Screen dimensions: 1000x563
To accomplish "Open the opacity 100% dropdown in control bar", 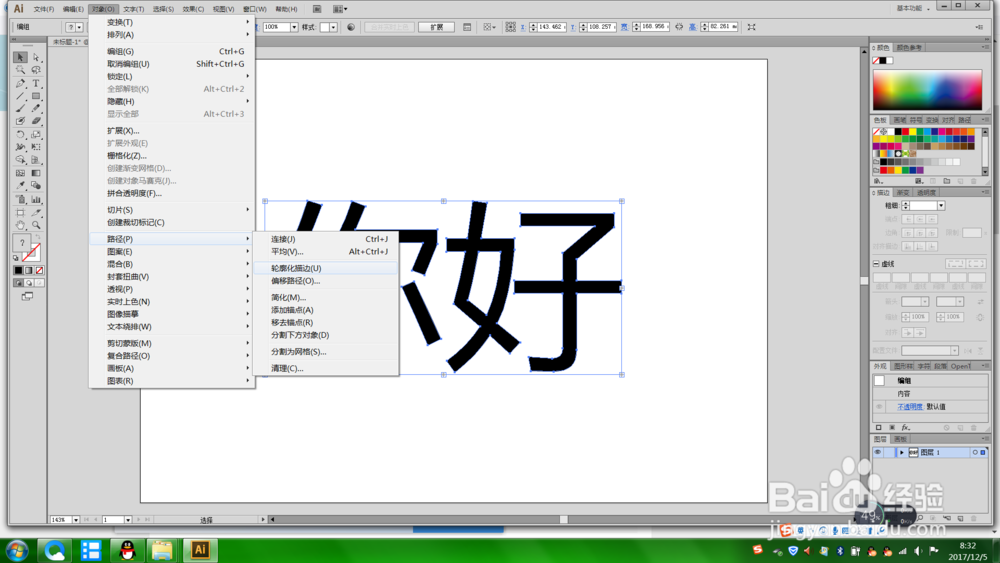I will [x=295, y=27].
